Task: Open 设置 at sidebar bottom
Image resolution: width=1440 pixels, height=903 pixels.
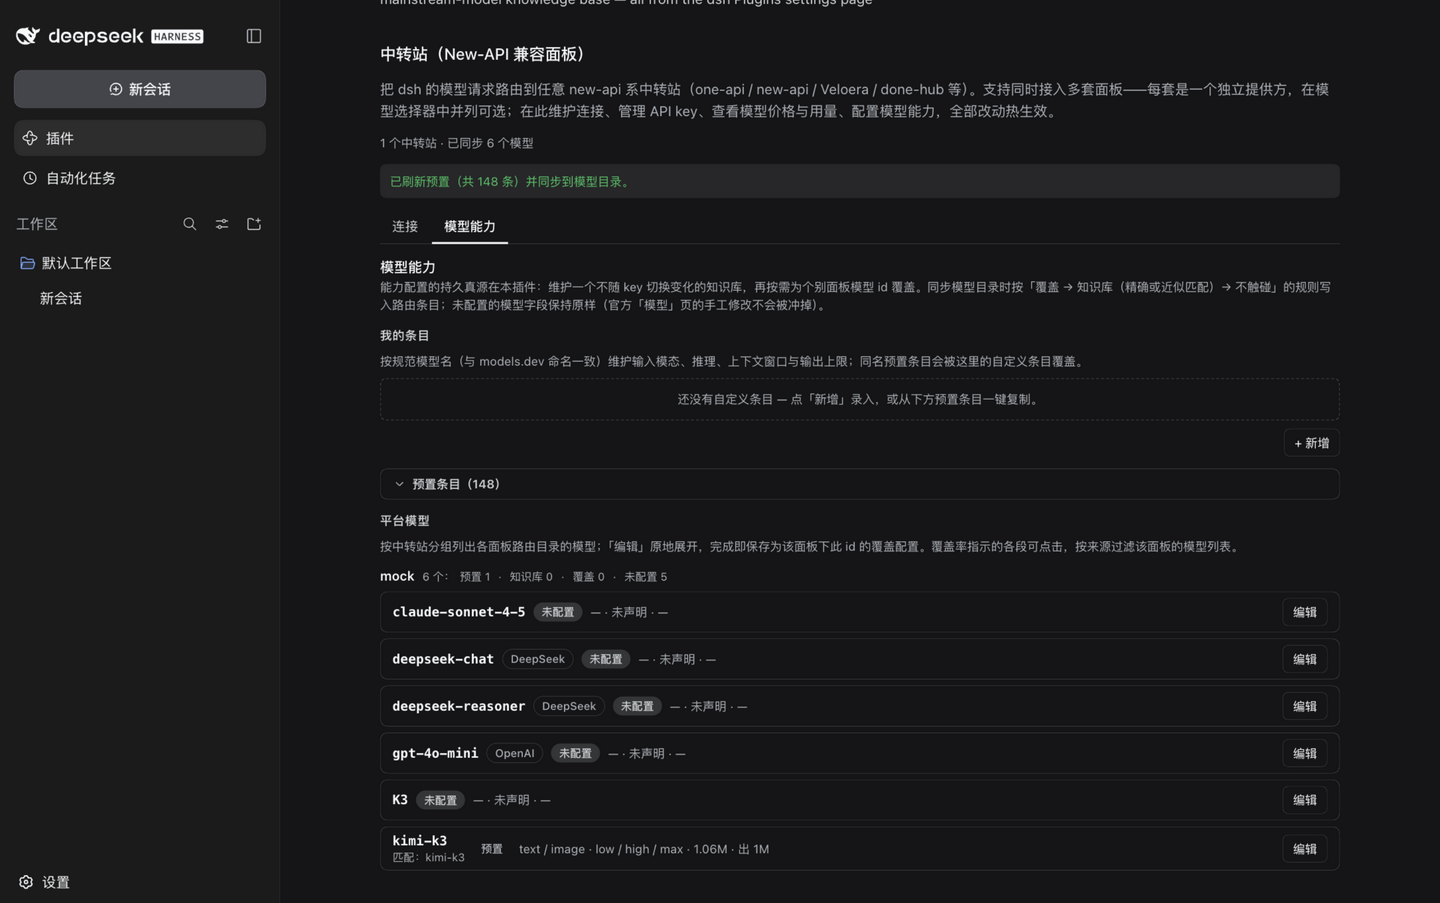Action: click(45, 882)
